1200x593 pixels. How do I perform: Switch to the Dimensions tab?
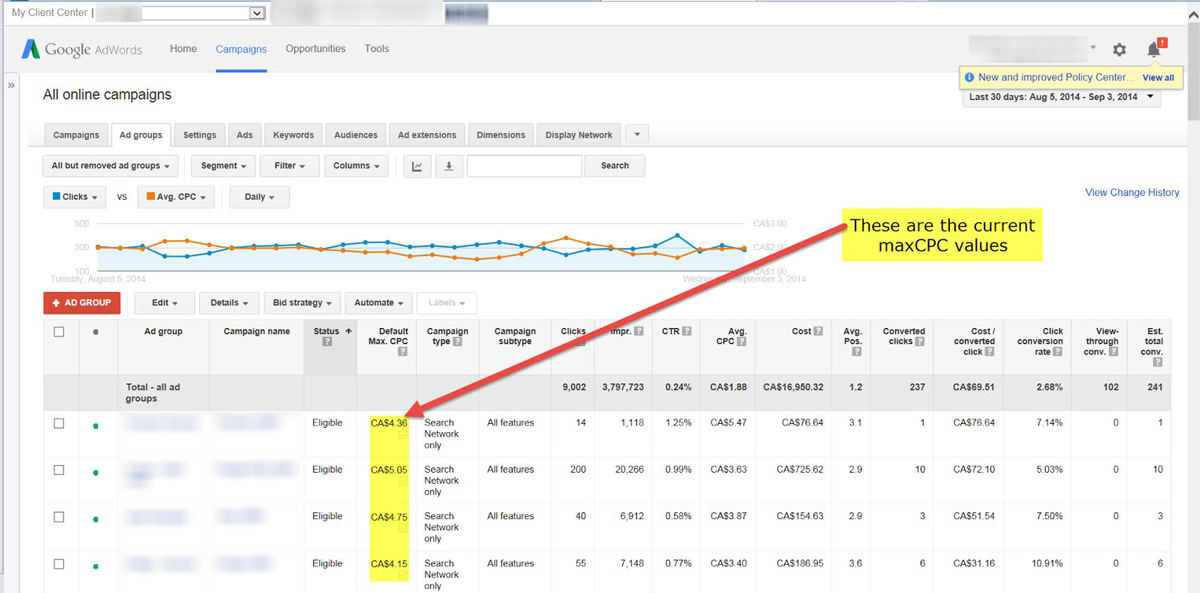[x=501, y=135]
